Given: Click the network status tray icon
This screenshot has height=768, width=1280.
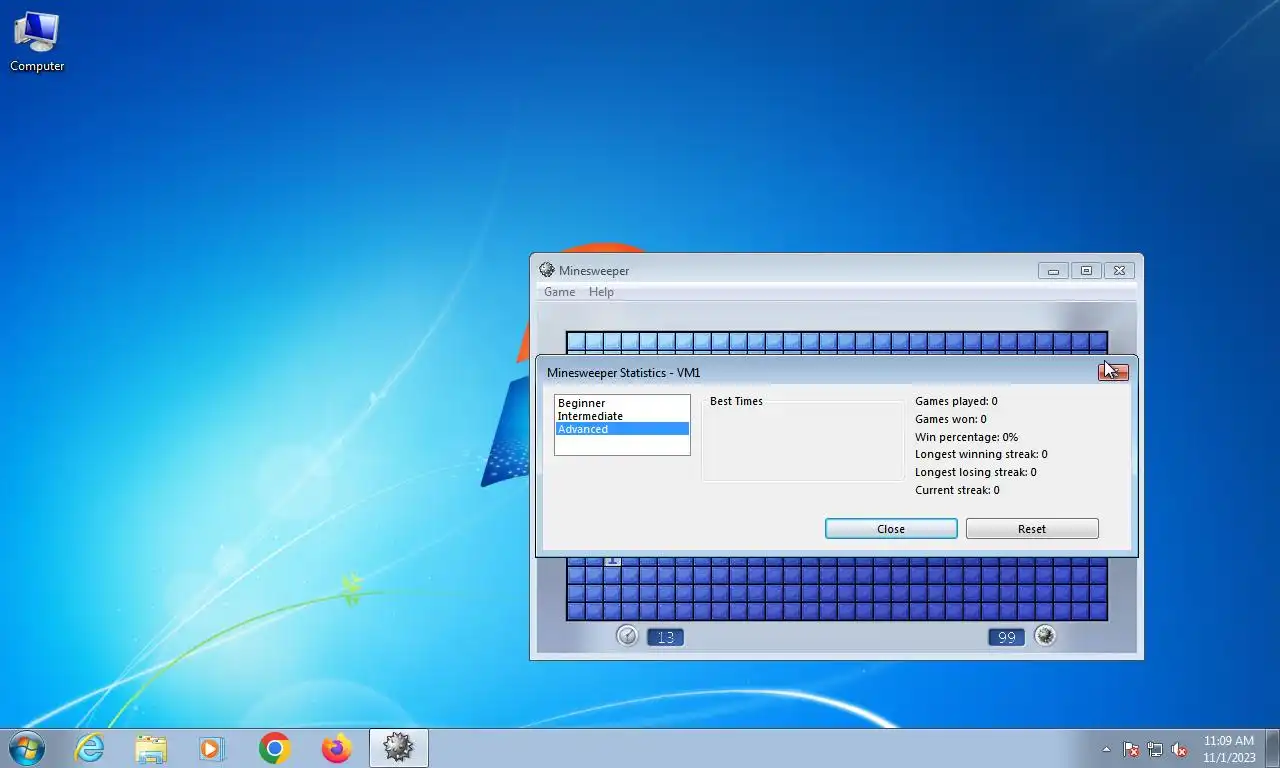Looking at the screenshot, I should (x=1155, y=749).
